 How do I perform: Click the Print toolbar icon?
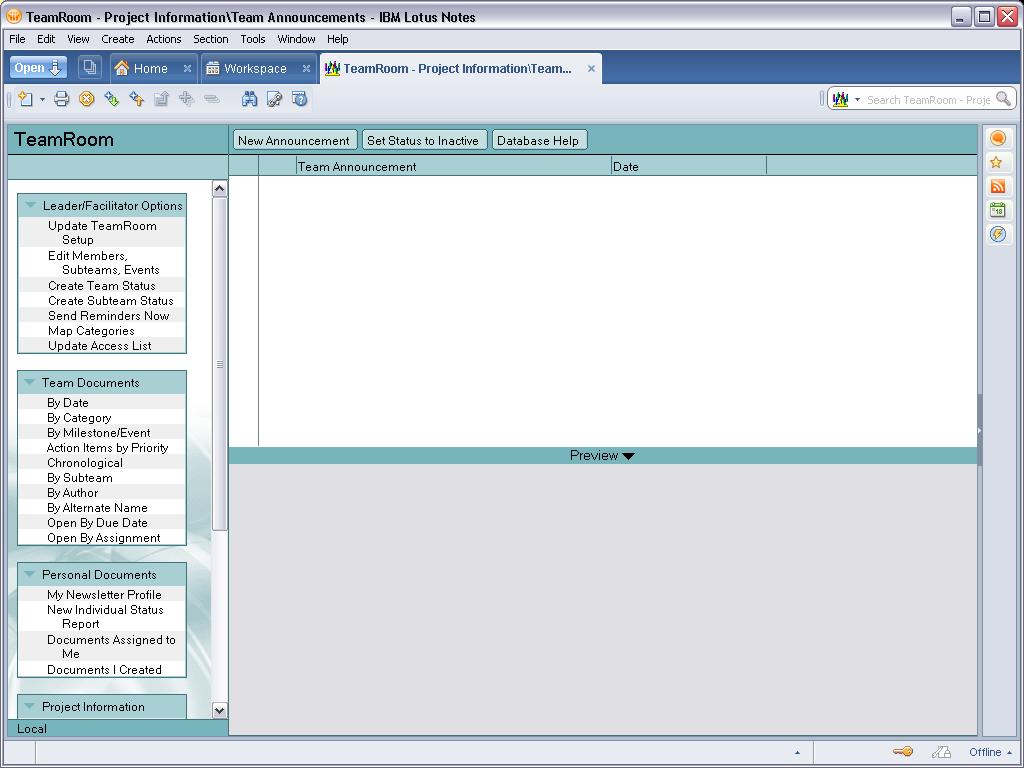61,99
